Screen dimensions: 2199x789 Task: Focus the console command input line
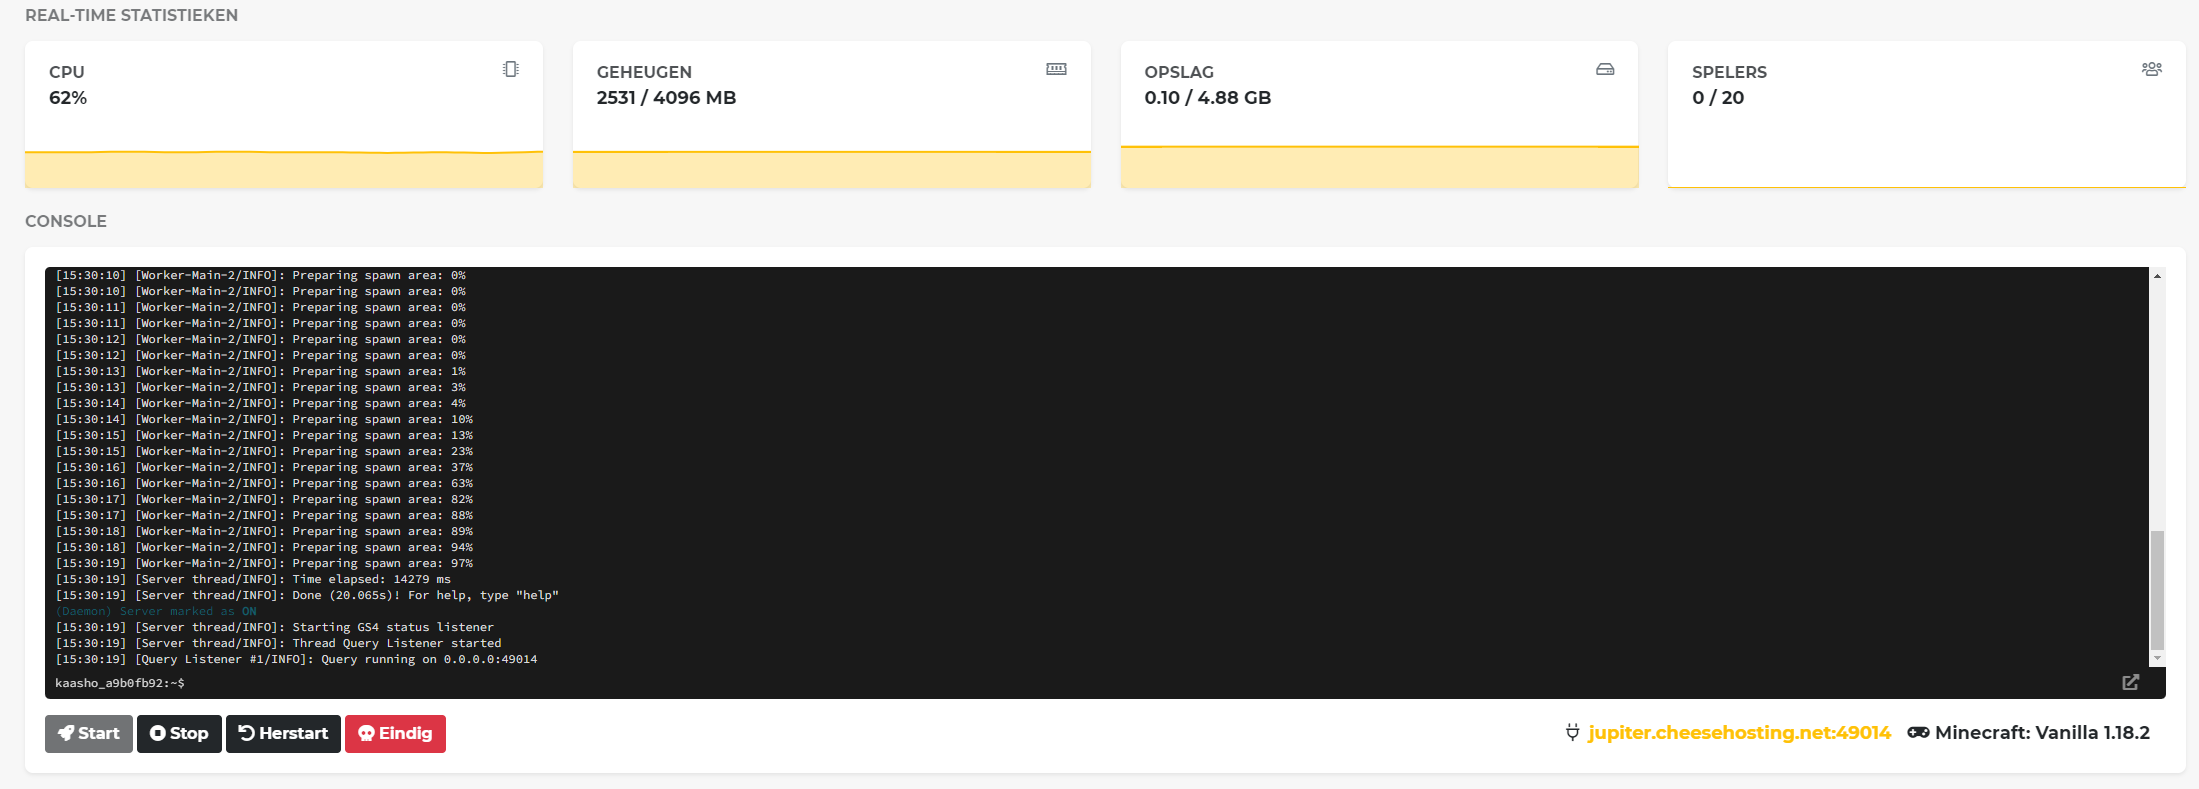pyautogui.click(x=1000, y=683)
